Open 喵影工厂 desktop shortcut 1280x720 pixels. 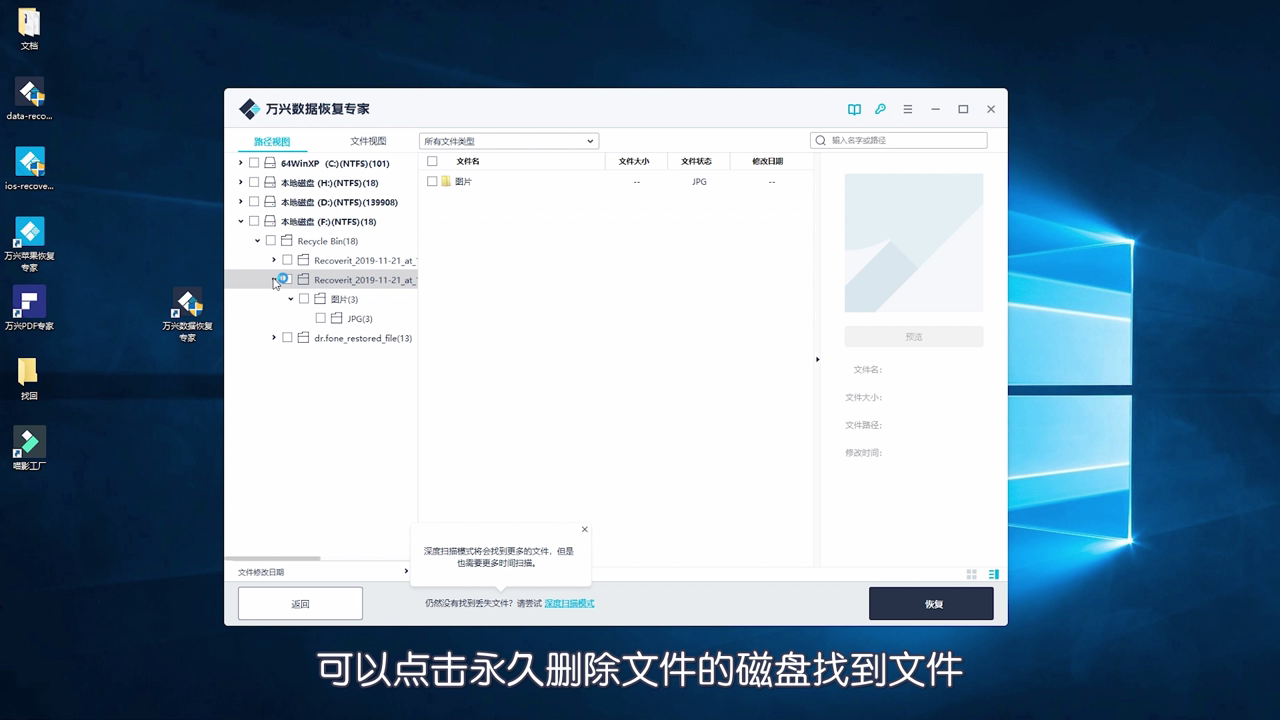coord(28,440)
